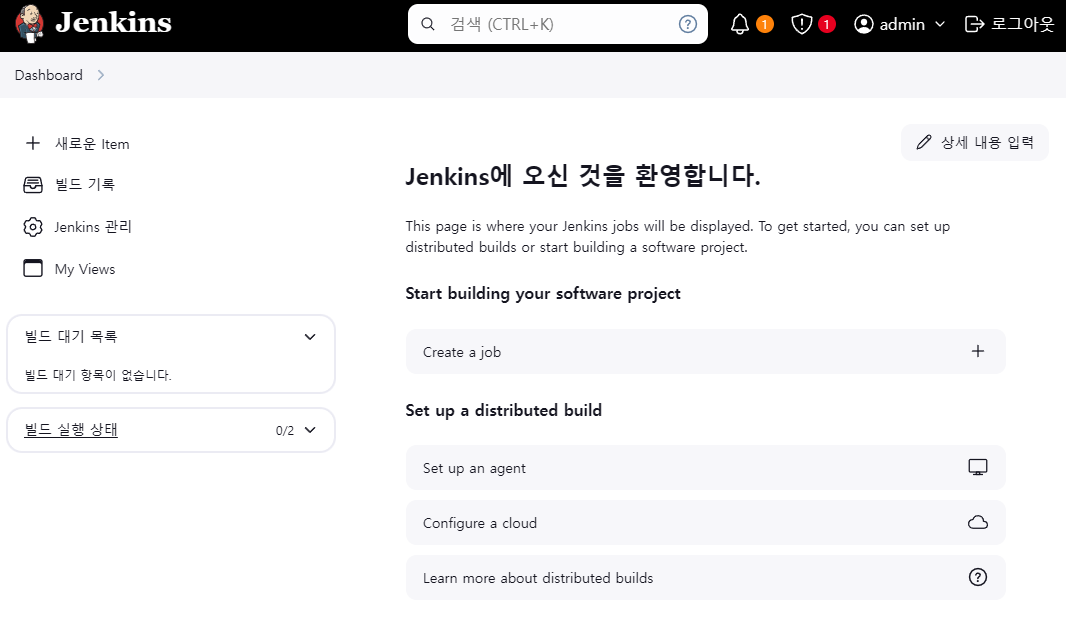The image size is (1066, 636).
Task: Open search help question mark icon
Action: click(688, 24)
